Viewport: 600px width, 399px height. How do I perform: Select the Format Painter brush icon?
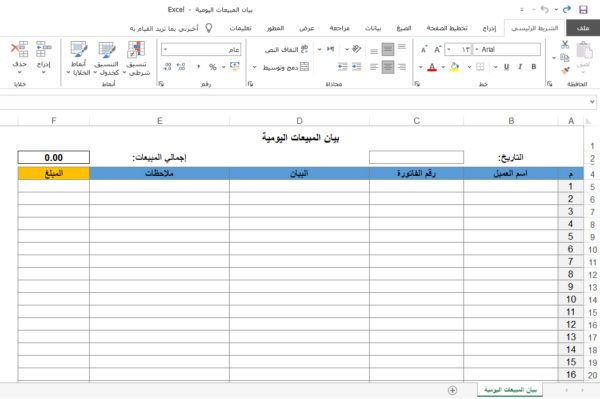[565, 70]
